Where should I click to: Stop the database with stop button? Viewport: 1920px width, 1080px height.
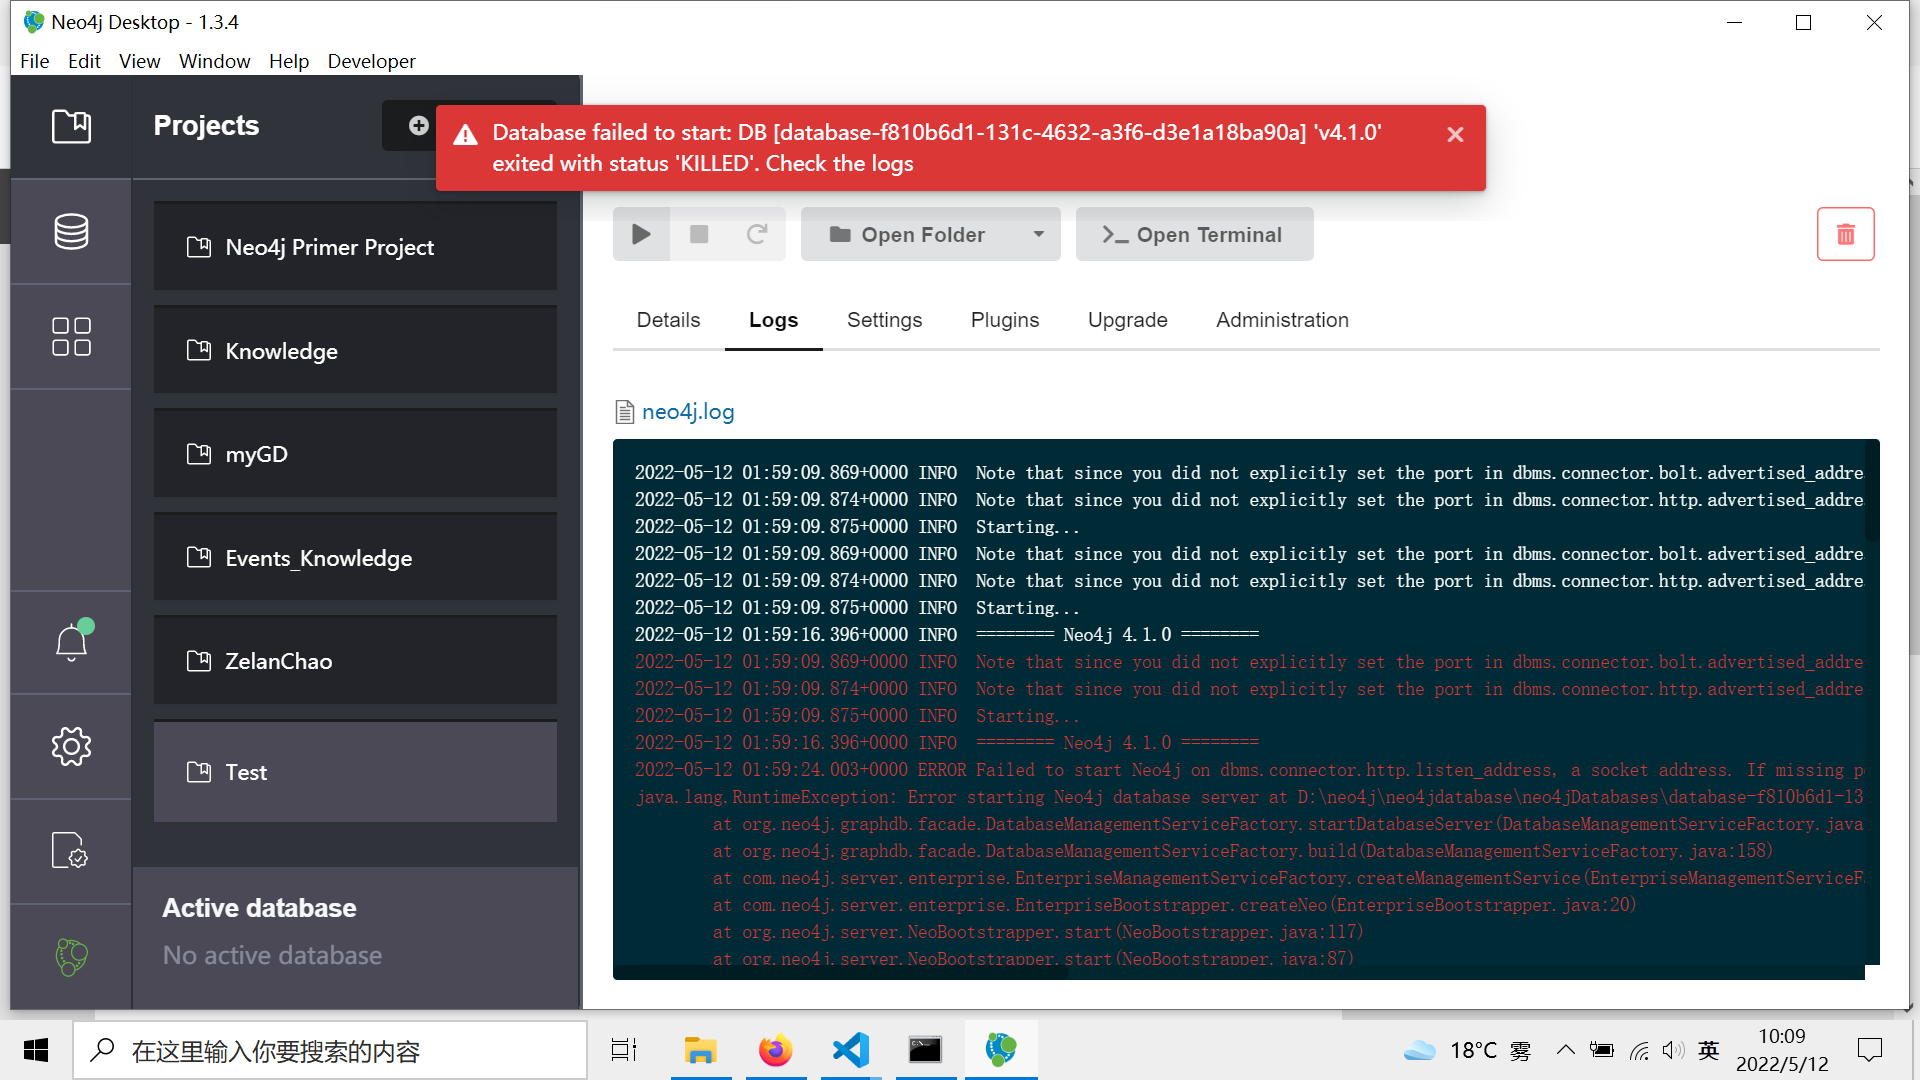[x=699, y=234]
